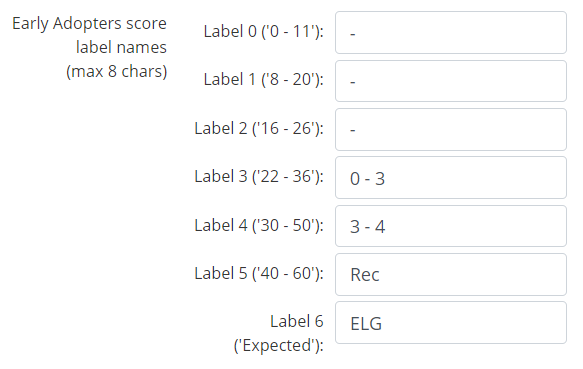The image size is (583, 369).
Task: Select the Label 2 ('16 - 26') input box
Action: 451,129
